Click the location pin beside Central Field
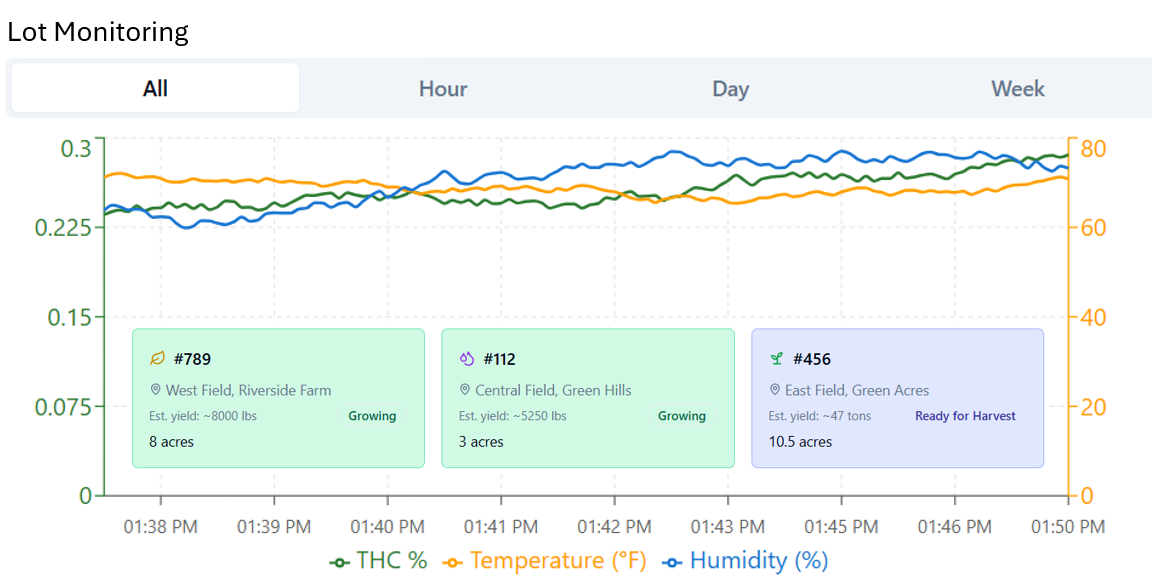 464,389
